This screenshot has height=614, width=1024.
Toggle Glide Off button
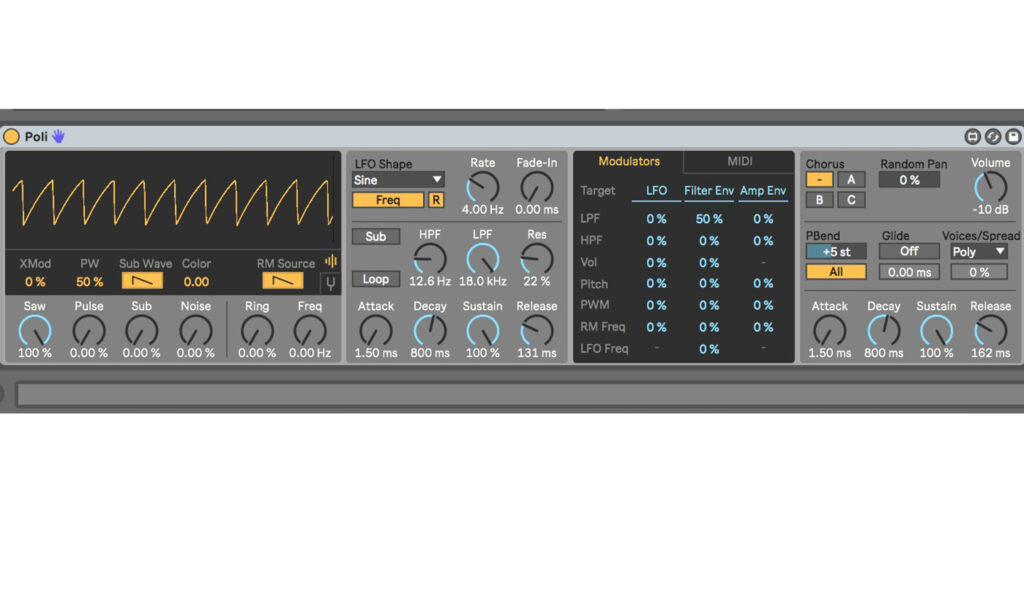point(909,251)
